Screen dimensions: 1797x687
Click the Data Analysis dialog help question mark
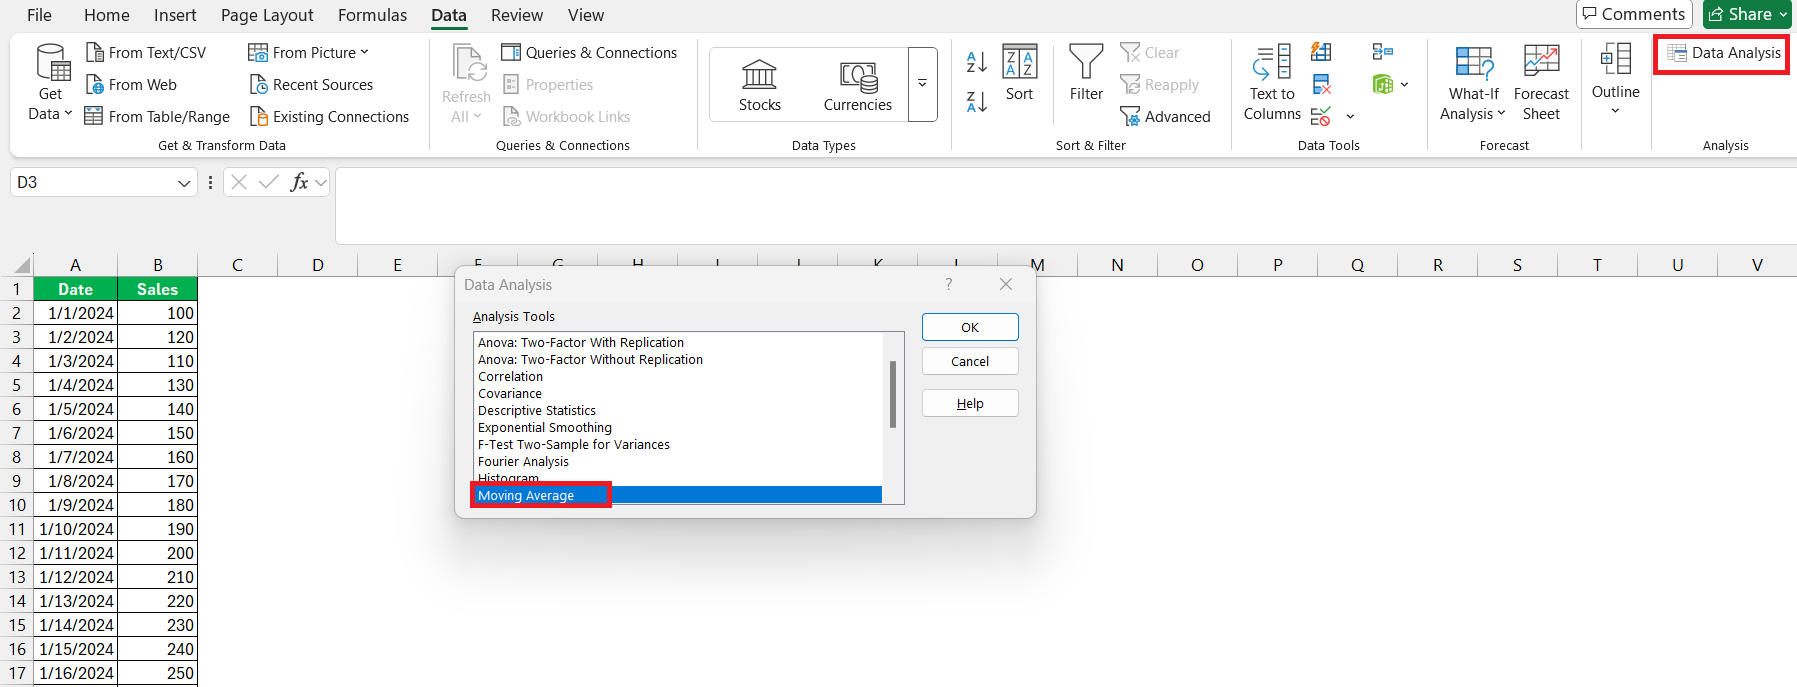pyautogui.click(x=948, y=285)
